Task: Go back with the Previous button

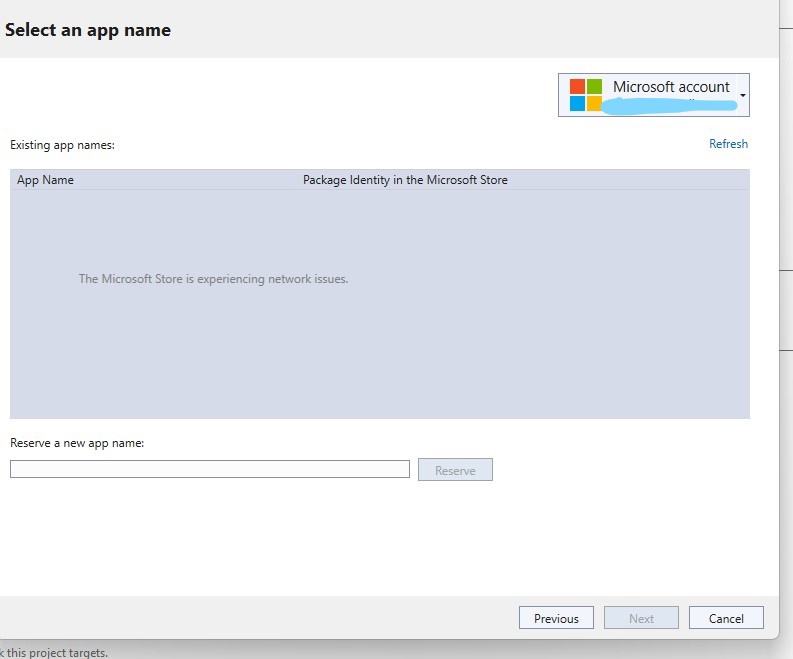Action: (556, 618)
